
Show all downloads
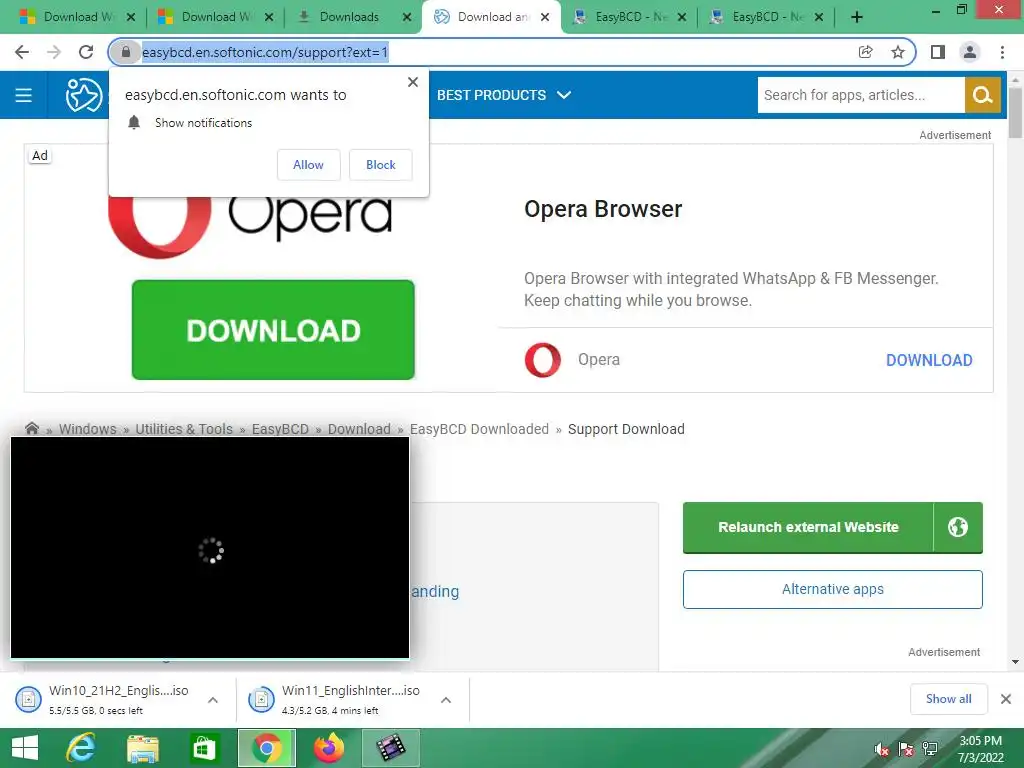pyautogui.click(x=948, y=699)
